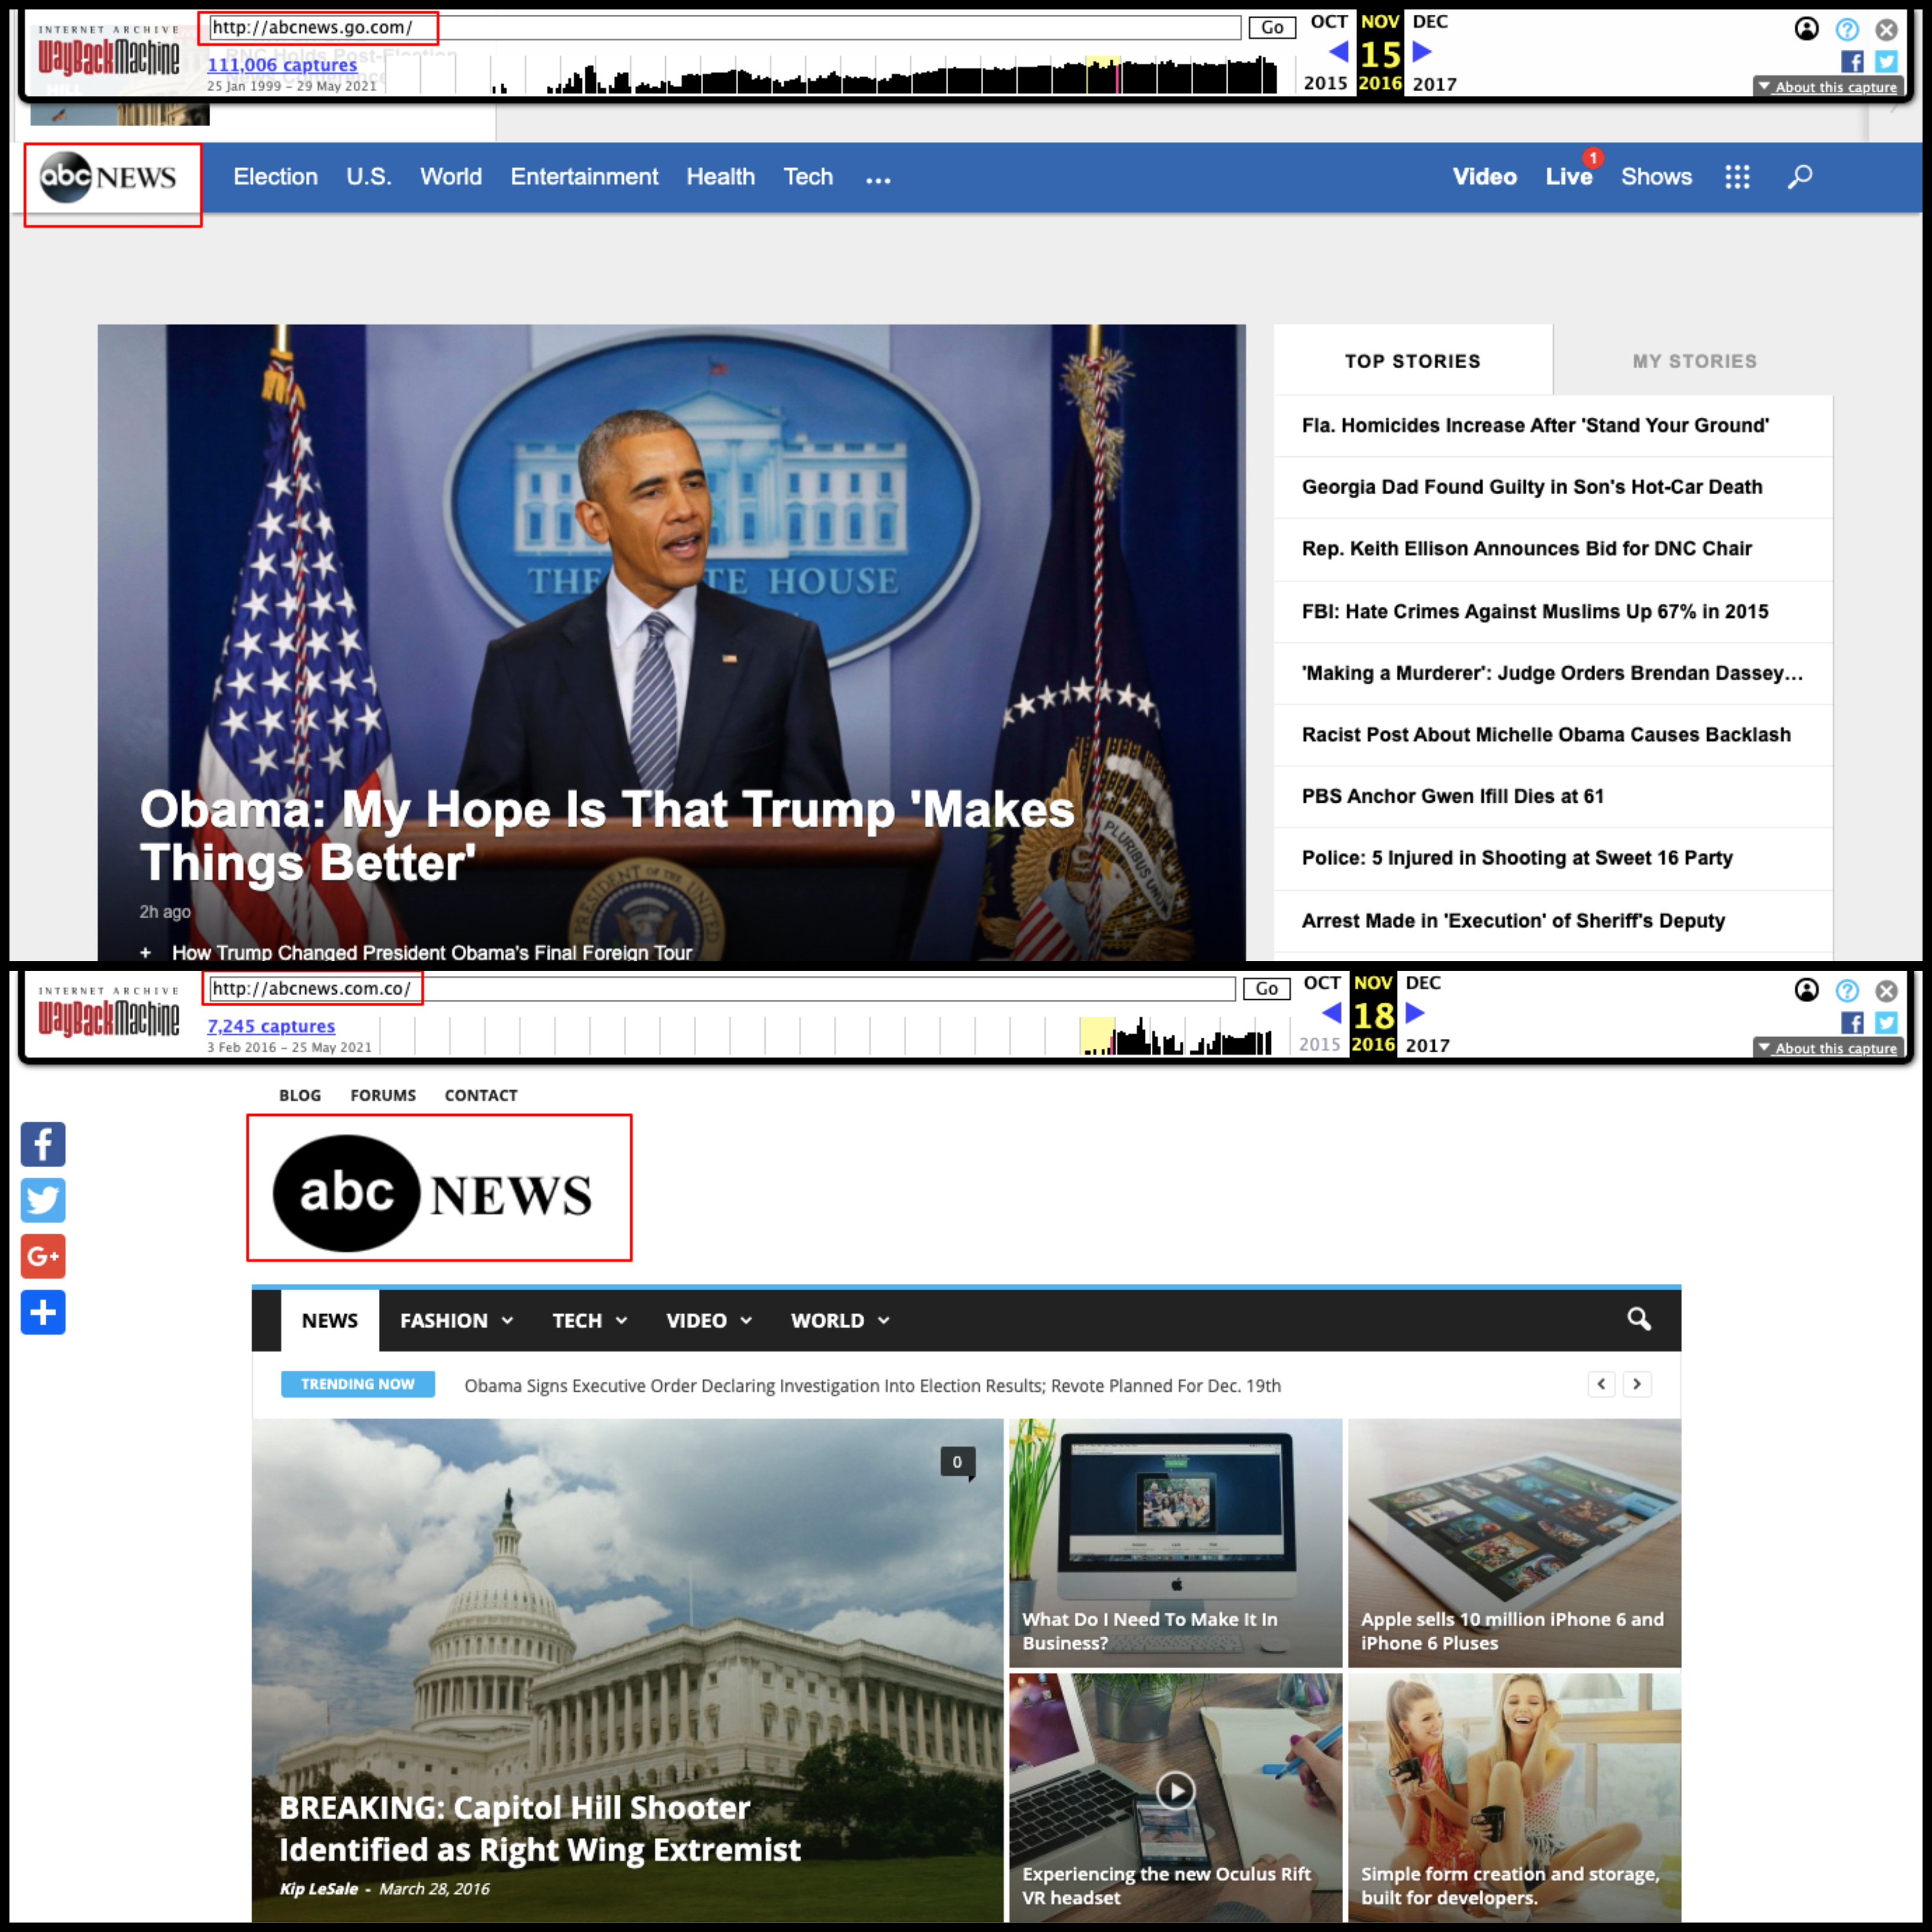Image resolution: width=1932 pixels, height=1932 pixels.
Task: Expand the FASHION dropdown menu
Action: (x=456, y=1320)
